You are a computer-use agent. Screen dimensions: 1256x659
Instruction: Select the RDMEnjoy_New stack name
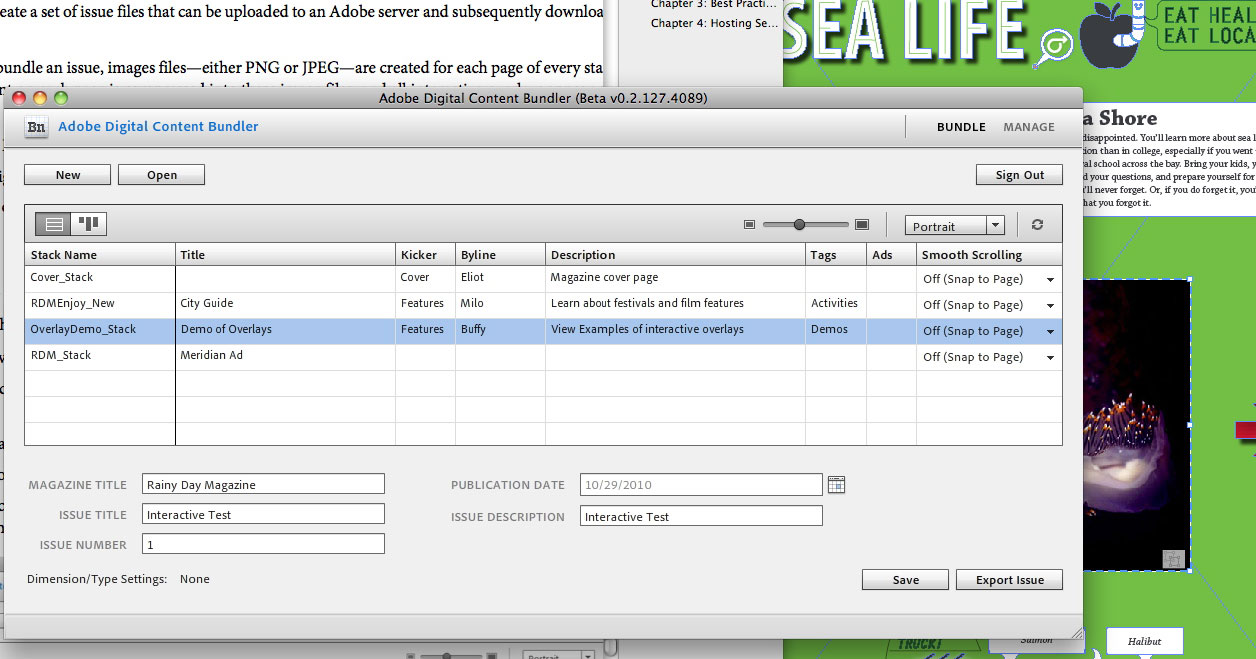click(72, 303)
